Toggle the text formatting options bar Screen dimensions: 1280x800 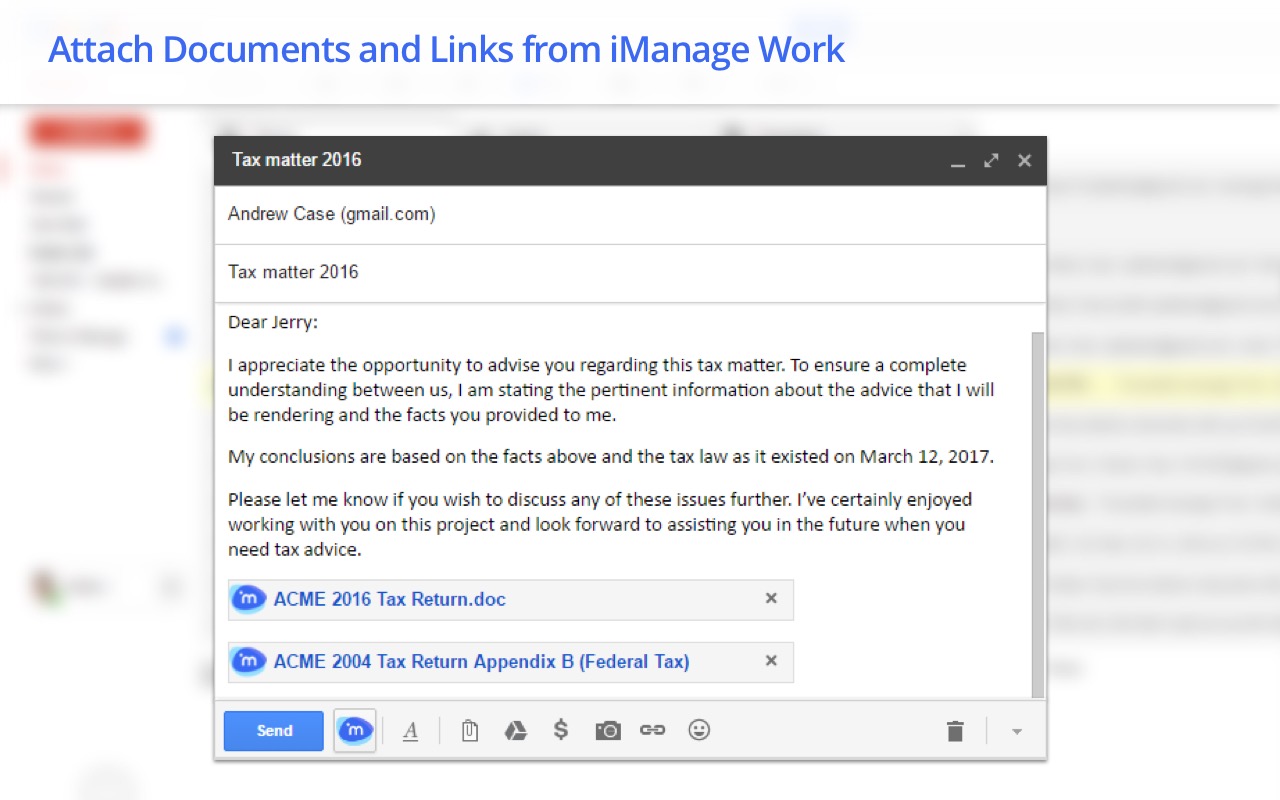point(411,730)
